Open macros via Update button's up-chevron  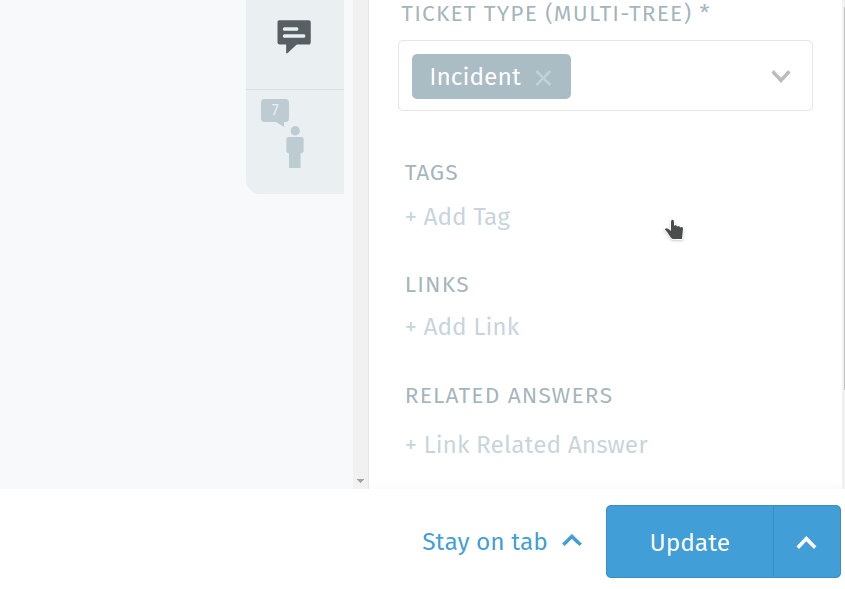tap(807, 542)
